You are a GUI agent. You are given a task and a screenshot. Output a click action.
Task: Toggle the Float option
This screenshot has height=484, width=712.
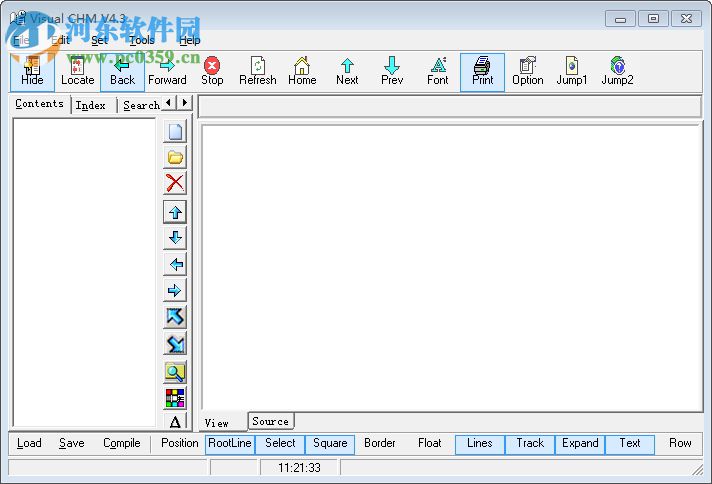click(430, 443)
